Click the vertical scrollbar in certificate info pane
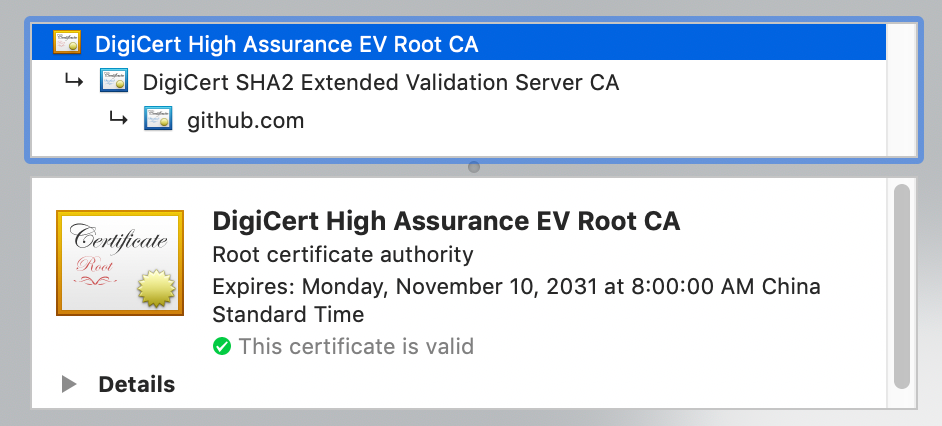This screenshot has width=942, height=426. (902, 287)
